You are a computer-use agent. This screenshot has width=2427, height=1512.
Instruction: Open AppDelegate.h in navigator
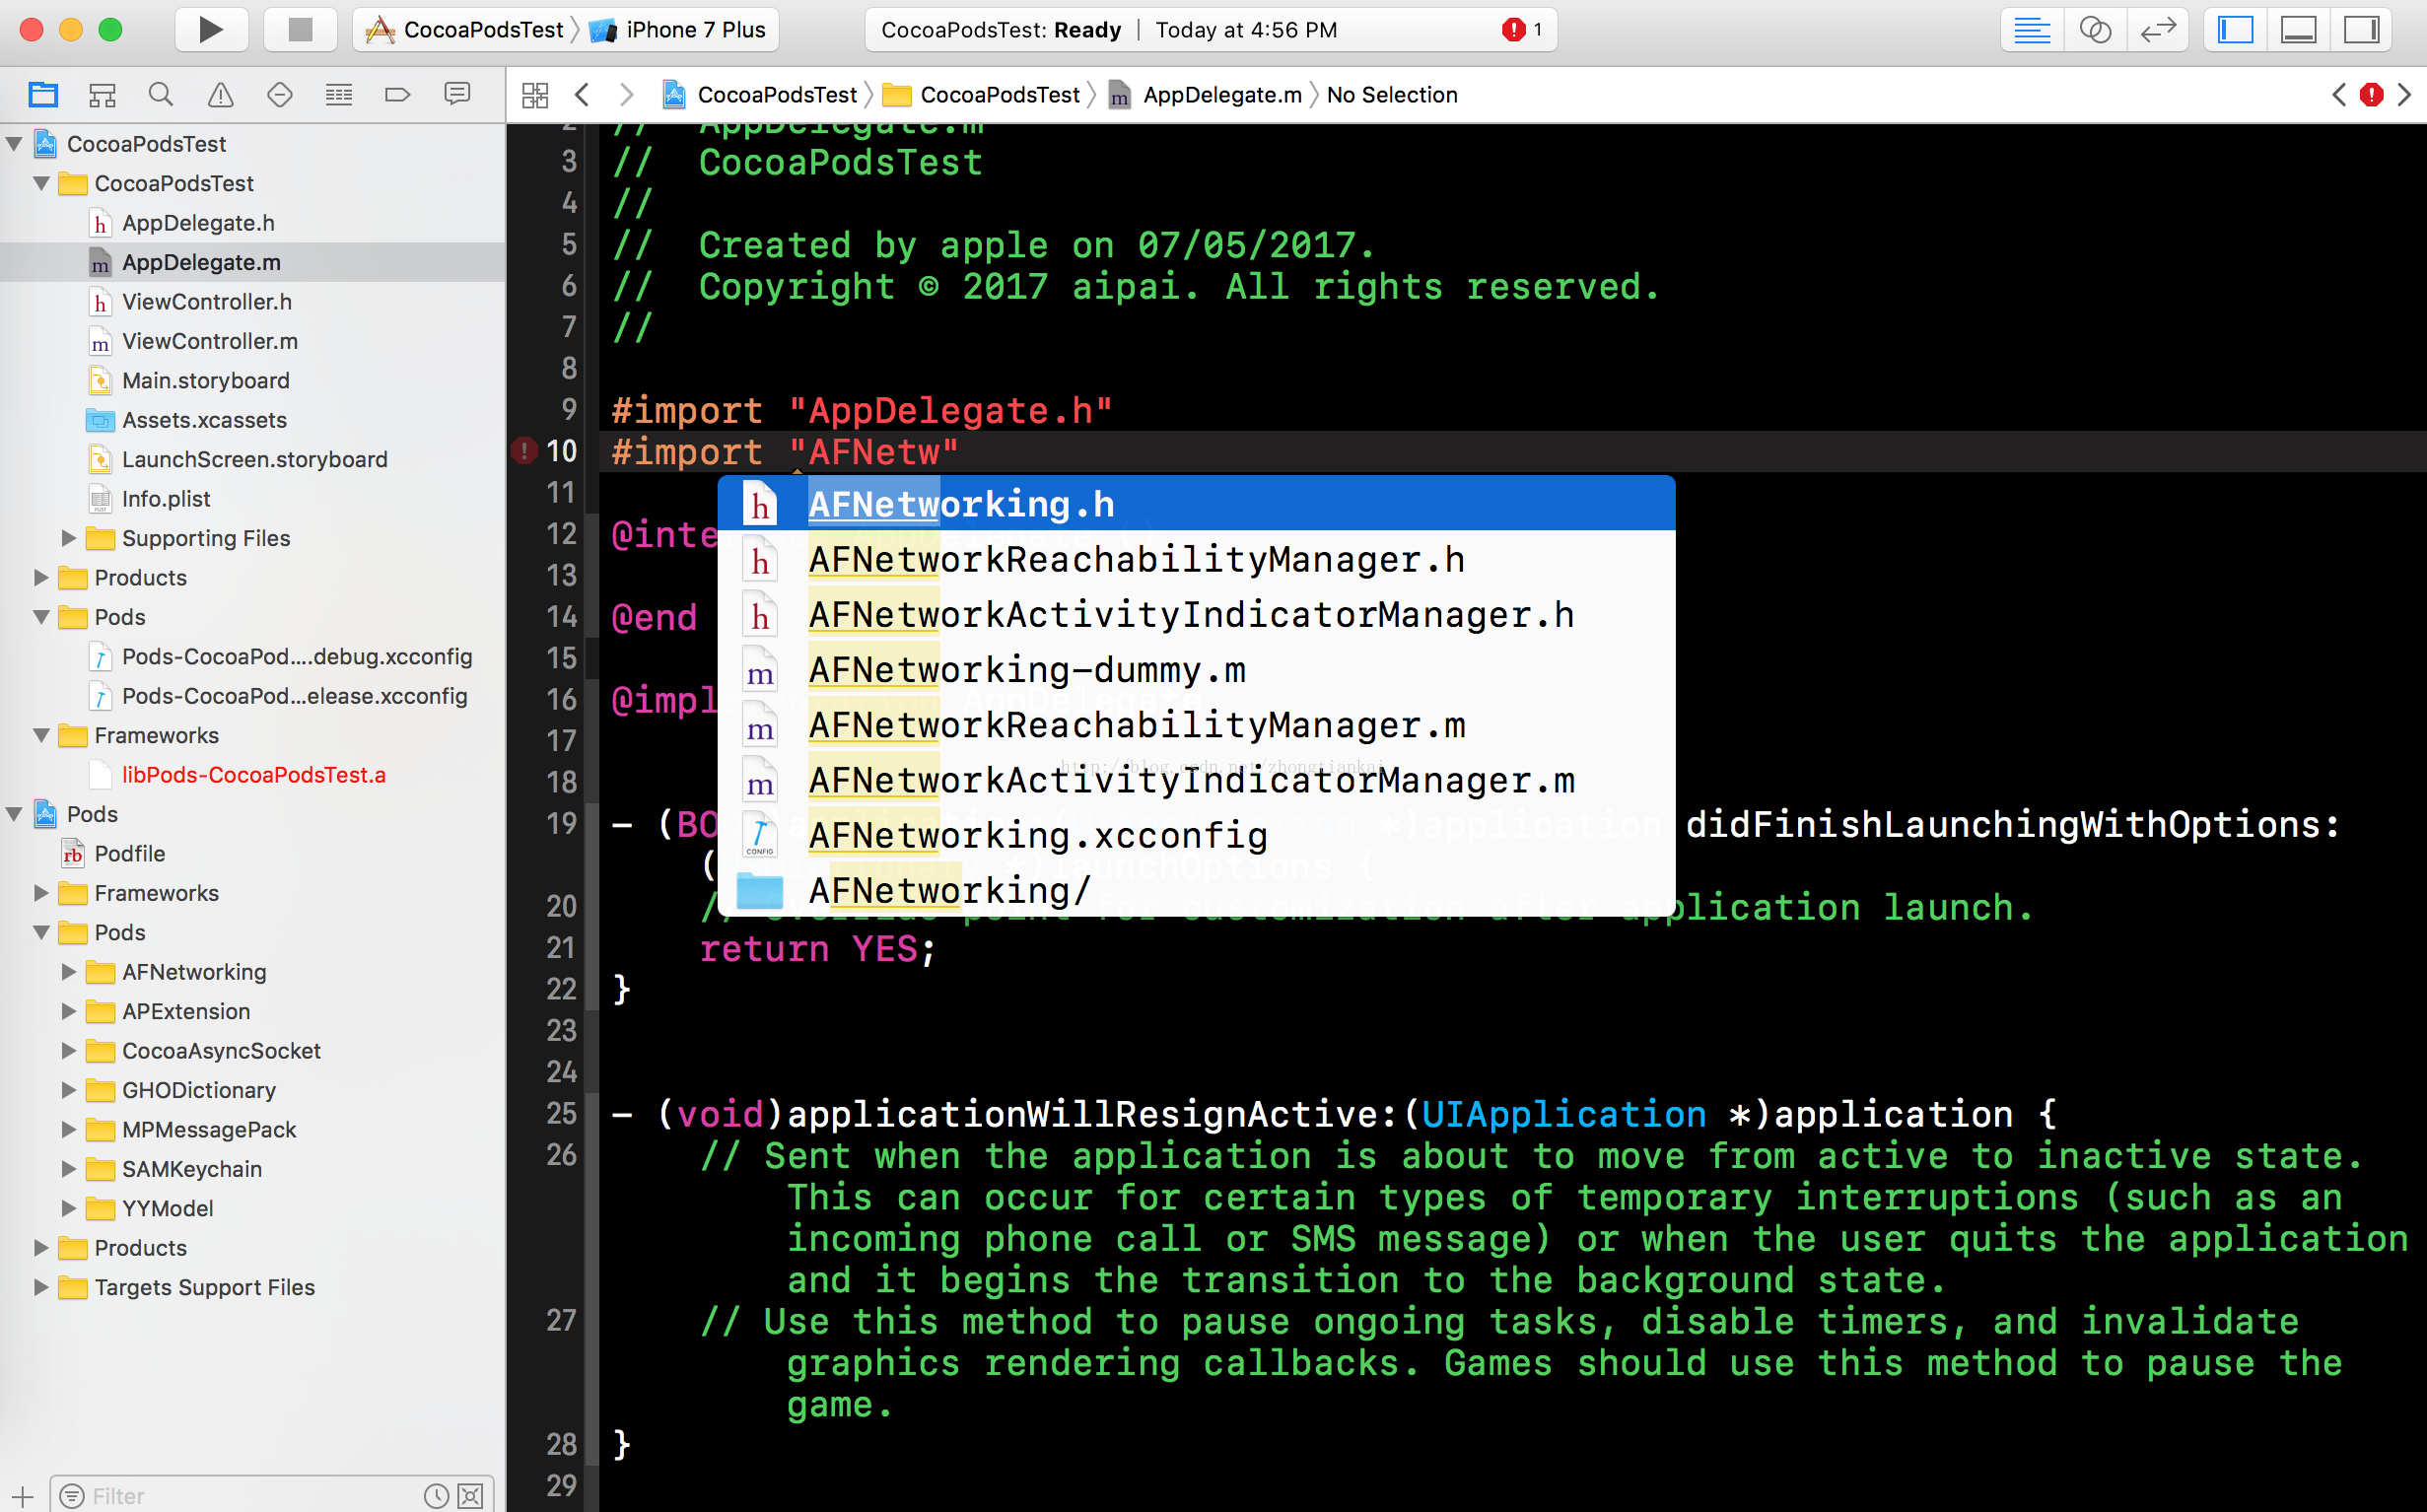tap(252, 223)
